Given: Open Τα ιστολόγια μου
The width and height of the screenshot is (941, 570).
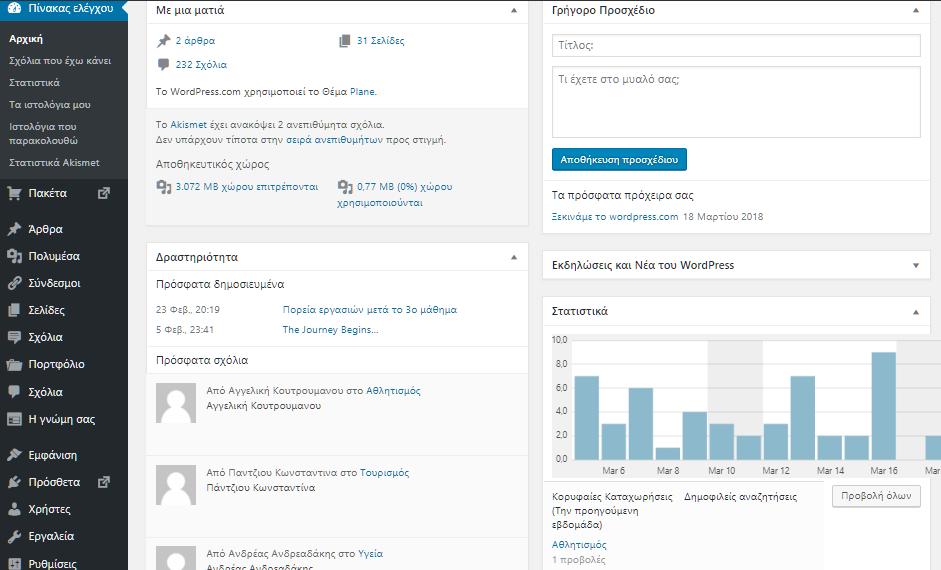Looking at the screenshot, I should click(x=50, y=104).
